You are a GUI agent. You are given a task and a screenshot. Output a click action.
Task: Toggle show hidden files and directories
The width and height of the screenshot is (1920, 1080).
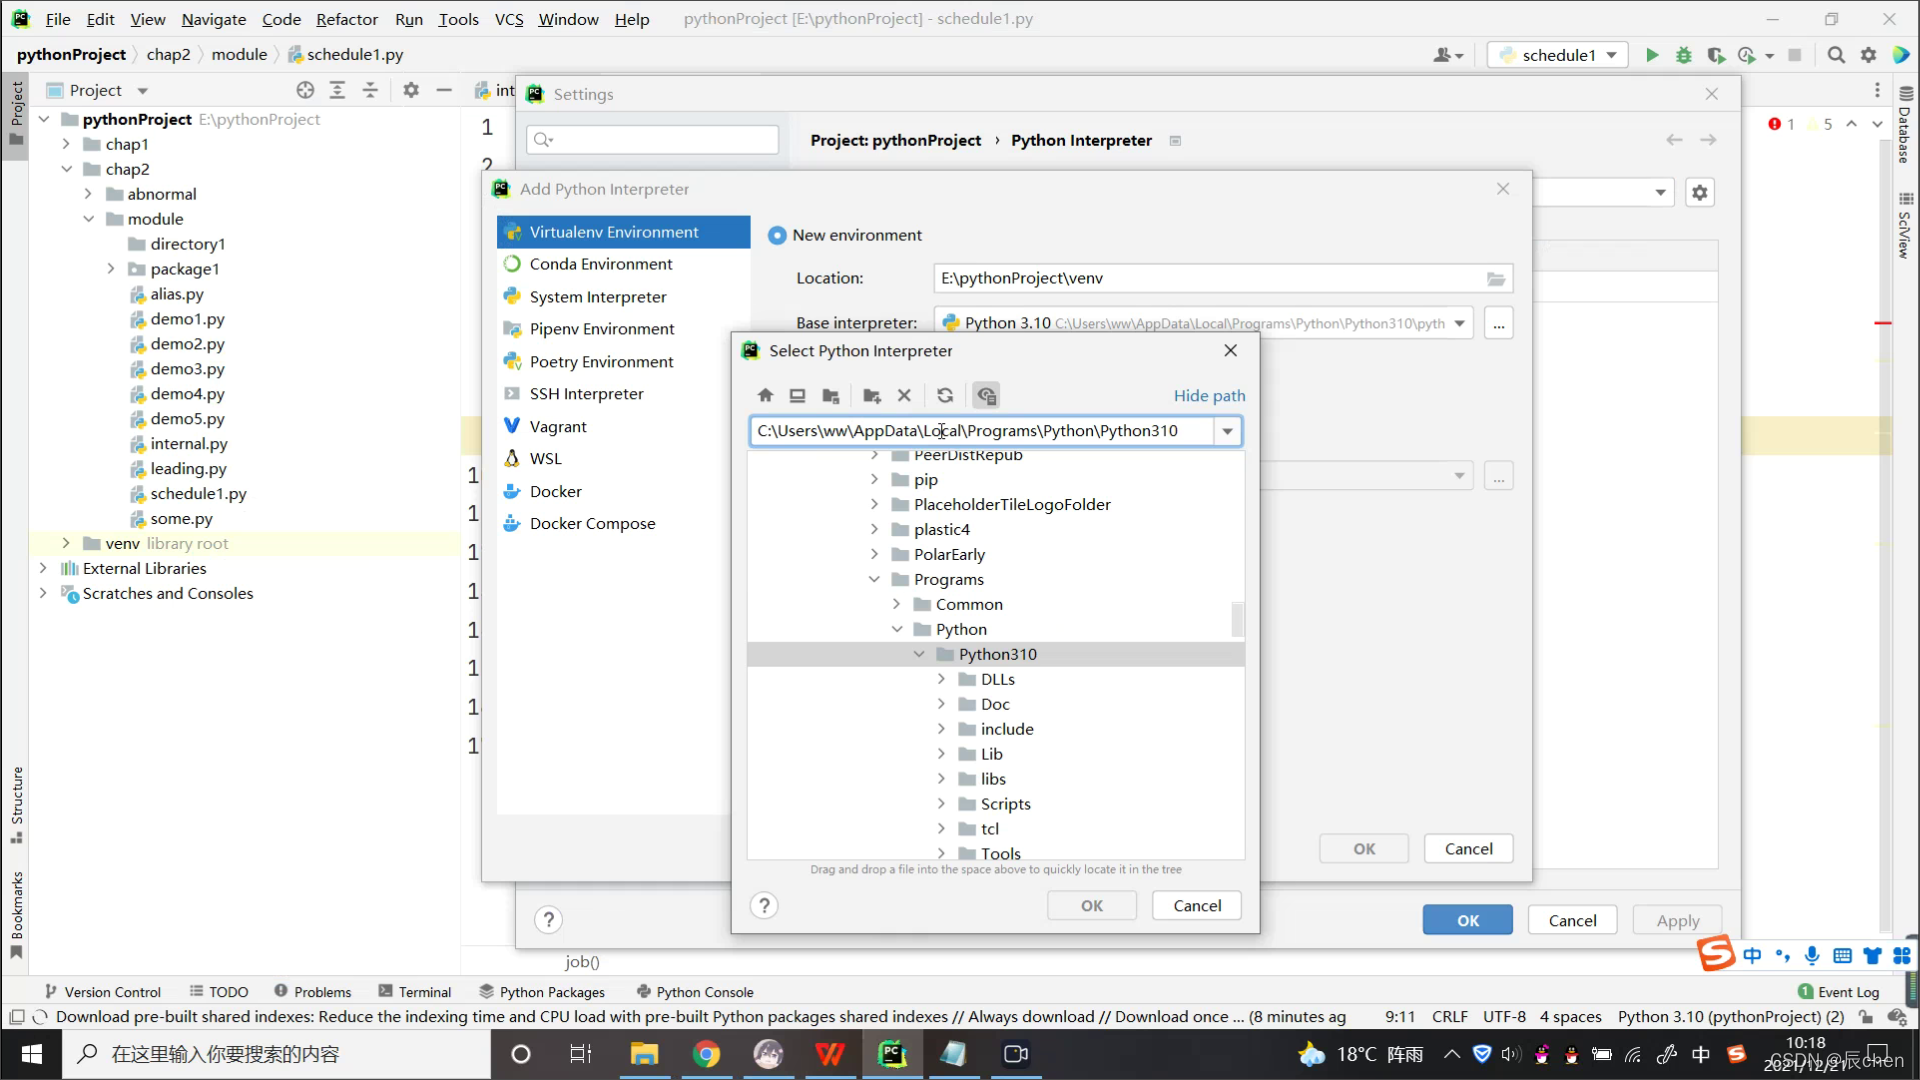click(986, 395)
